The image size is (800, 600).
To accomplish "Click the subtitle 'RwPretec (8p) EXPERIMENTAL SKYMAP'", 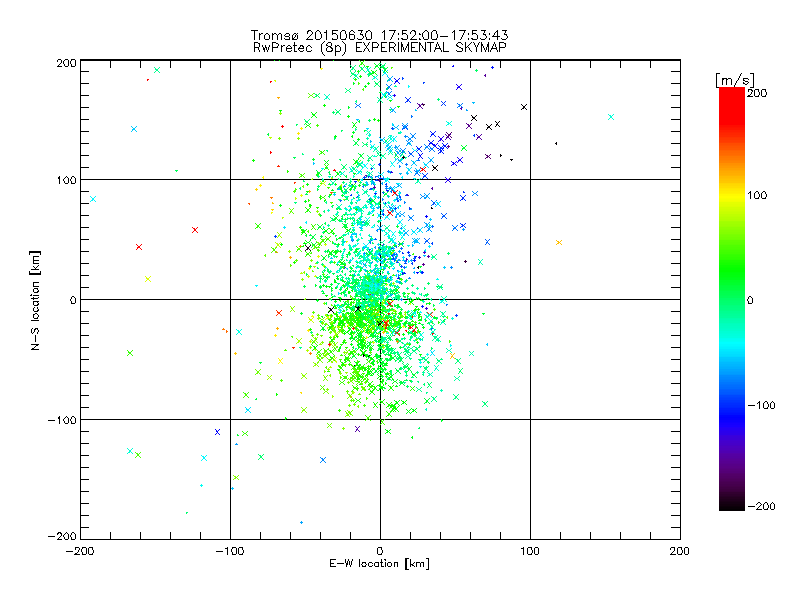I will pyautogui.click(x=379, y=47).
